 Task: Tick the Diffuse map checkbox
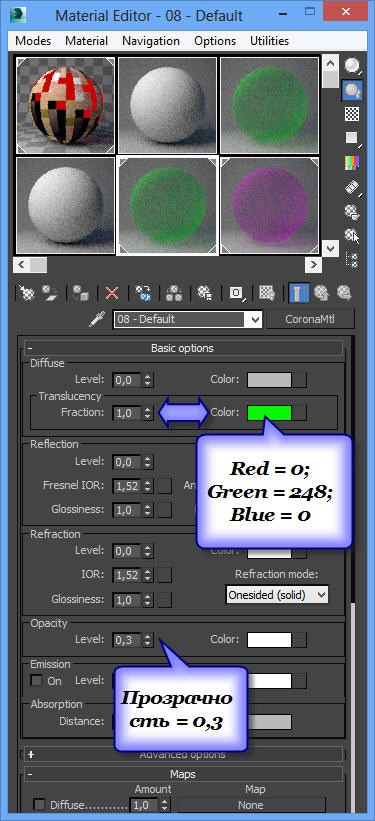coord(39,804)
